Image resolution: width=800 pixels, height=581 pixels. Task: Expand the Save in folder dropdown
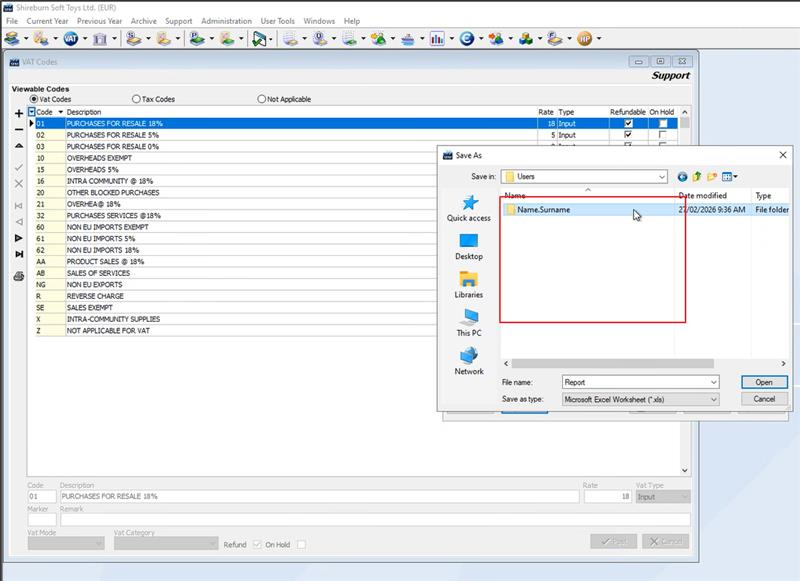[661, 177]
